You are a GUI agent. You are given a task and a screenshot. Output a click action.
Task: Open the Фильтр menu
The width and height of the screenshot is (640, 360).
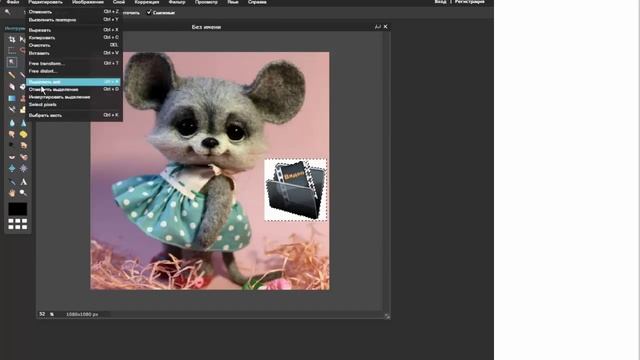(177, 2)
